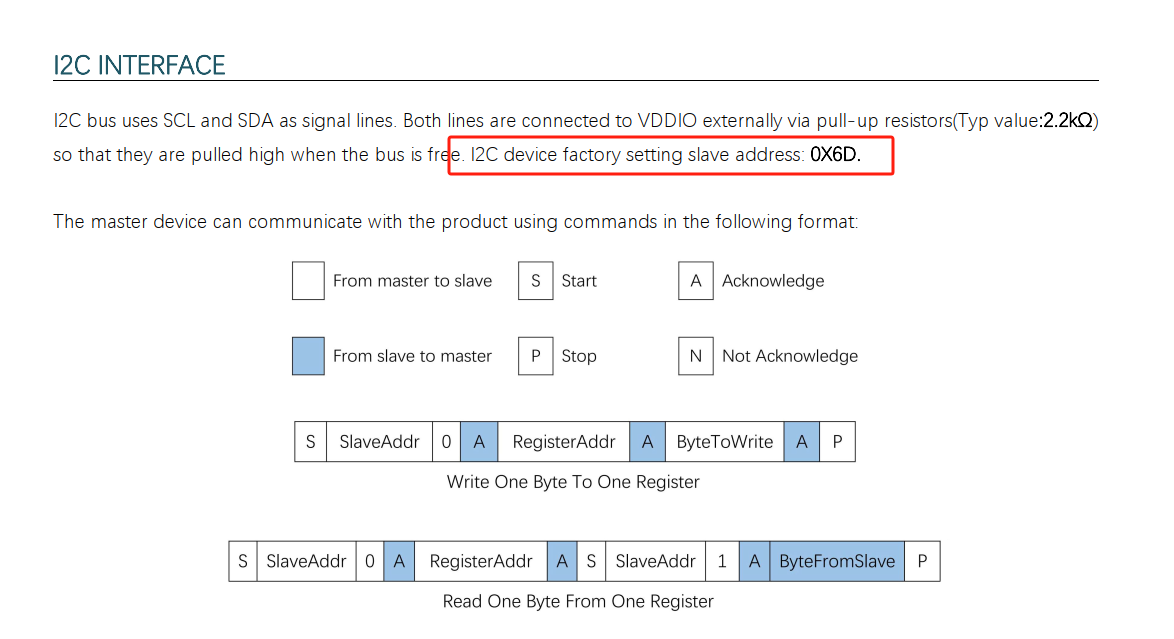This screenshot has height=639, width=1174.
Task: Click the 2.2kΩ pull-up value text
Action: 1068,121
